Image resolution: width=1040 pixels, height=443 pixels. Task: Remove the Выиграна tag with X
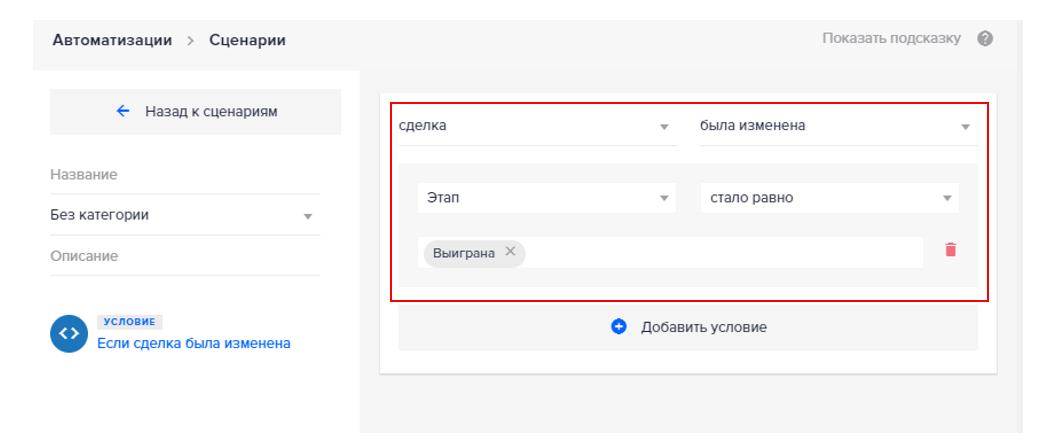pos(510,252)
